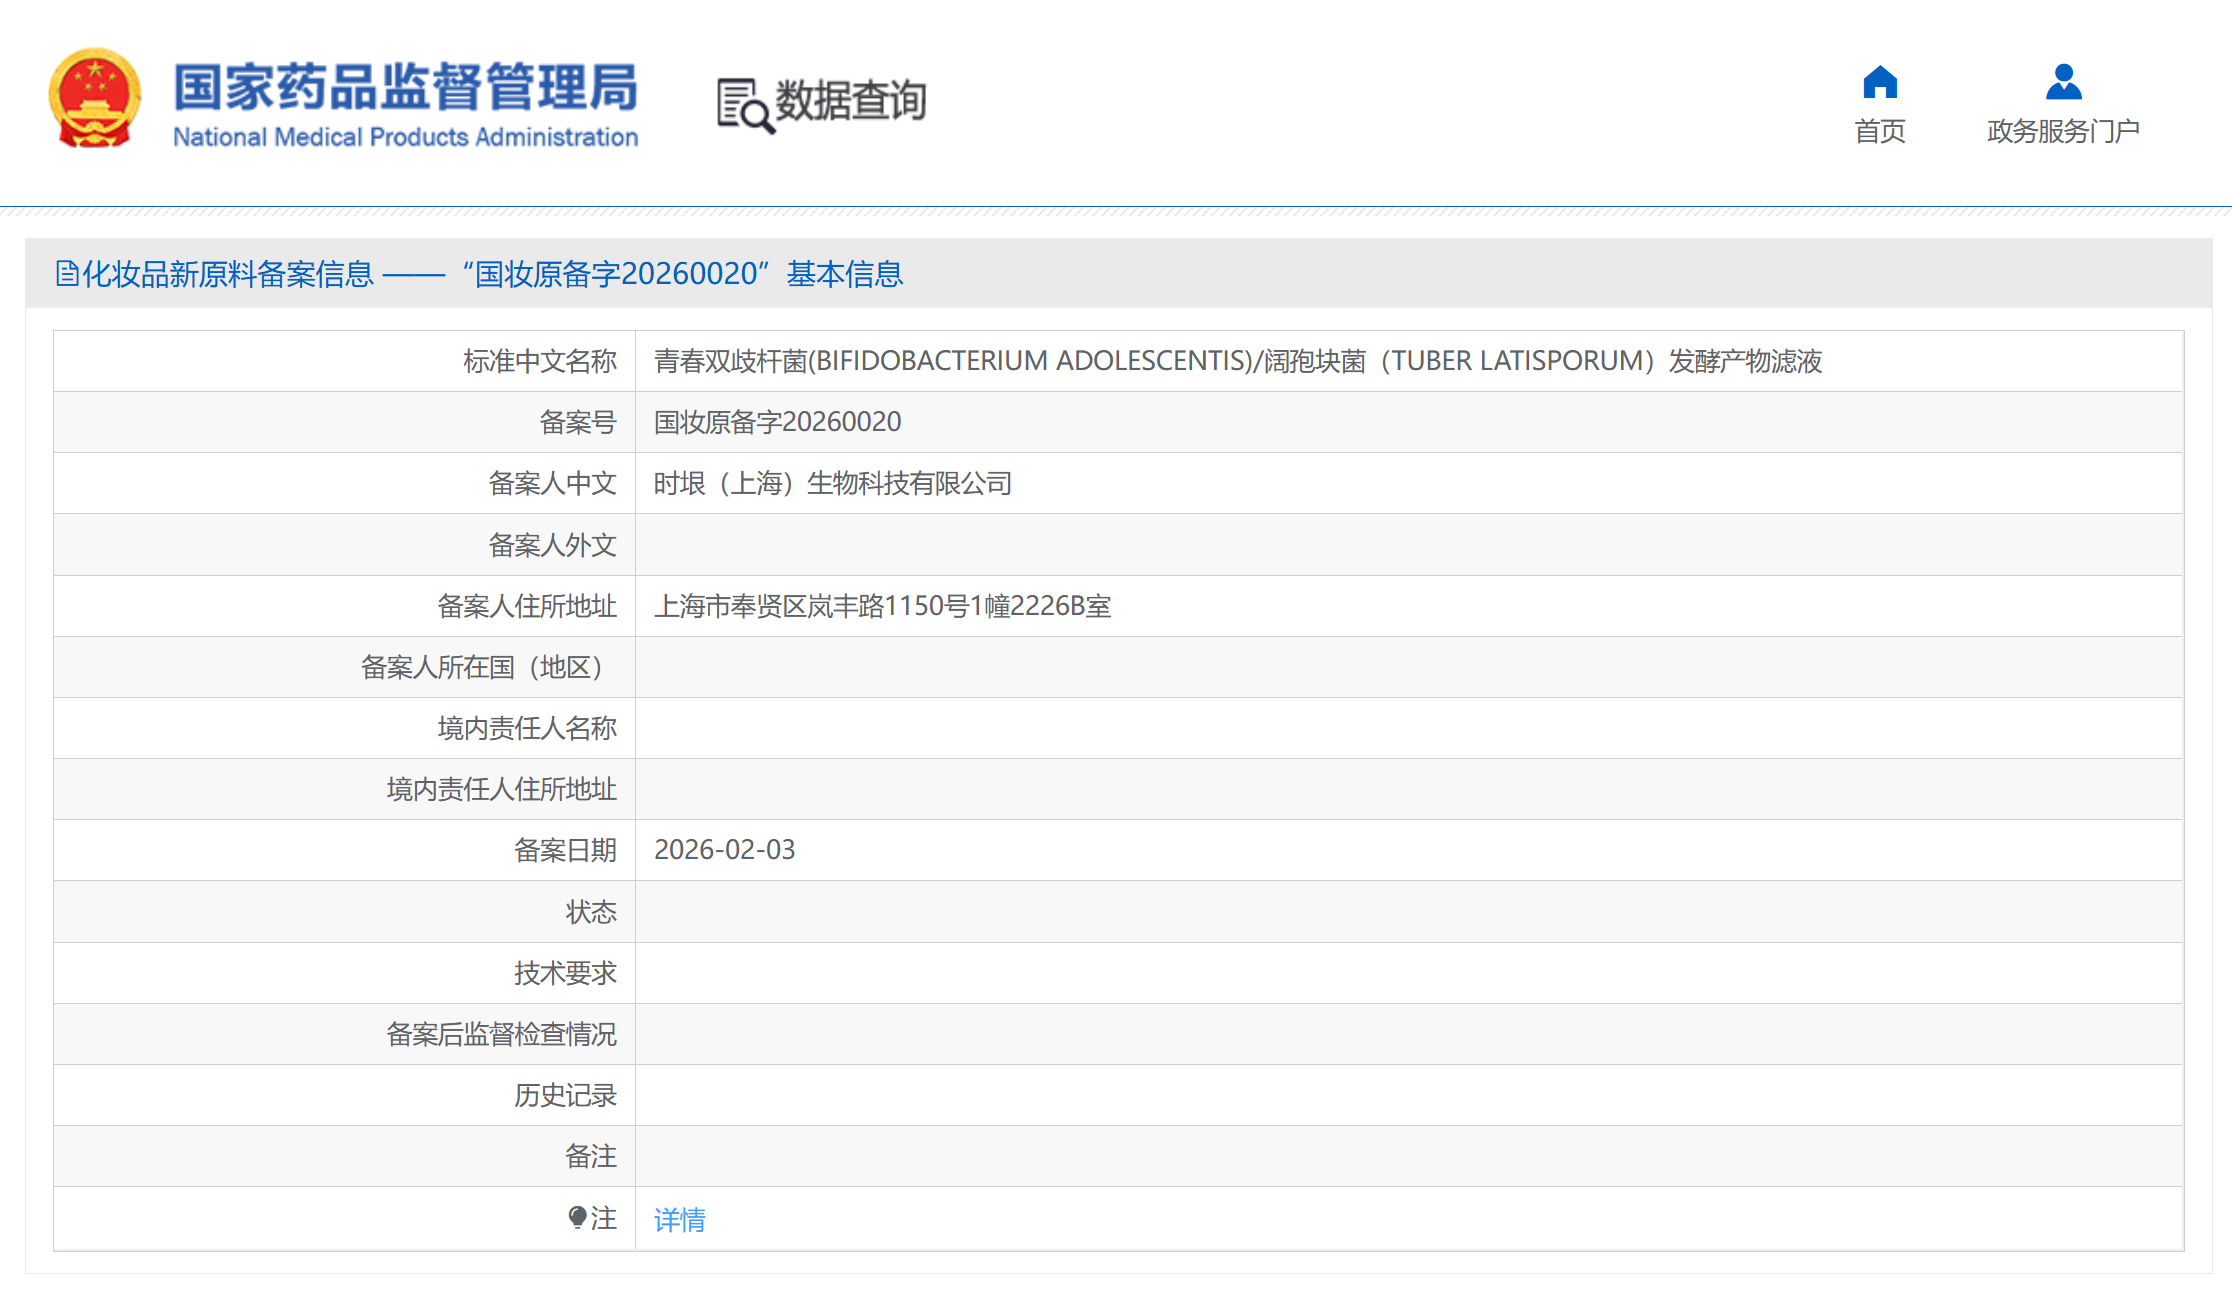This screenshot has width=2232, height=1291.
Task: Click the 技术要求 row label
Action: pyautogui.click(x=564, y=973)
